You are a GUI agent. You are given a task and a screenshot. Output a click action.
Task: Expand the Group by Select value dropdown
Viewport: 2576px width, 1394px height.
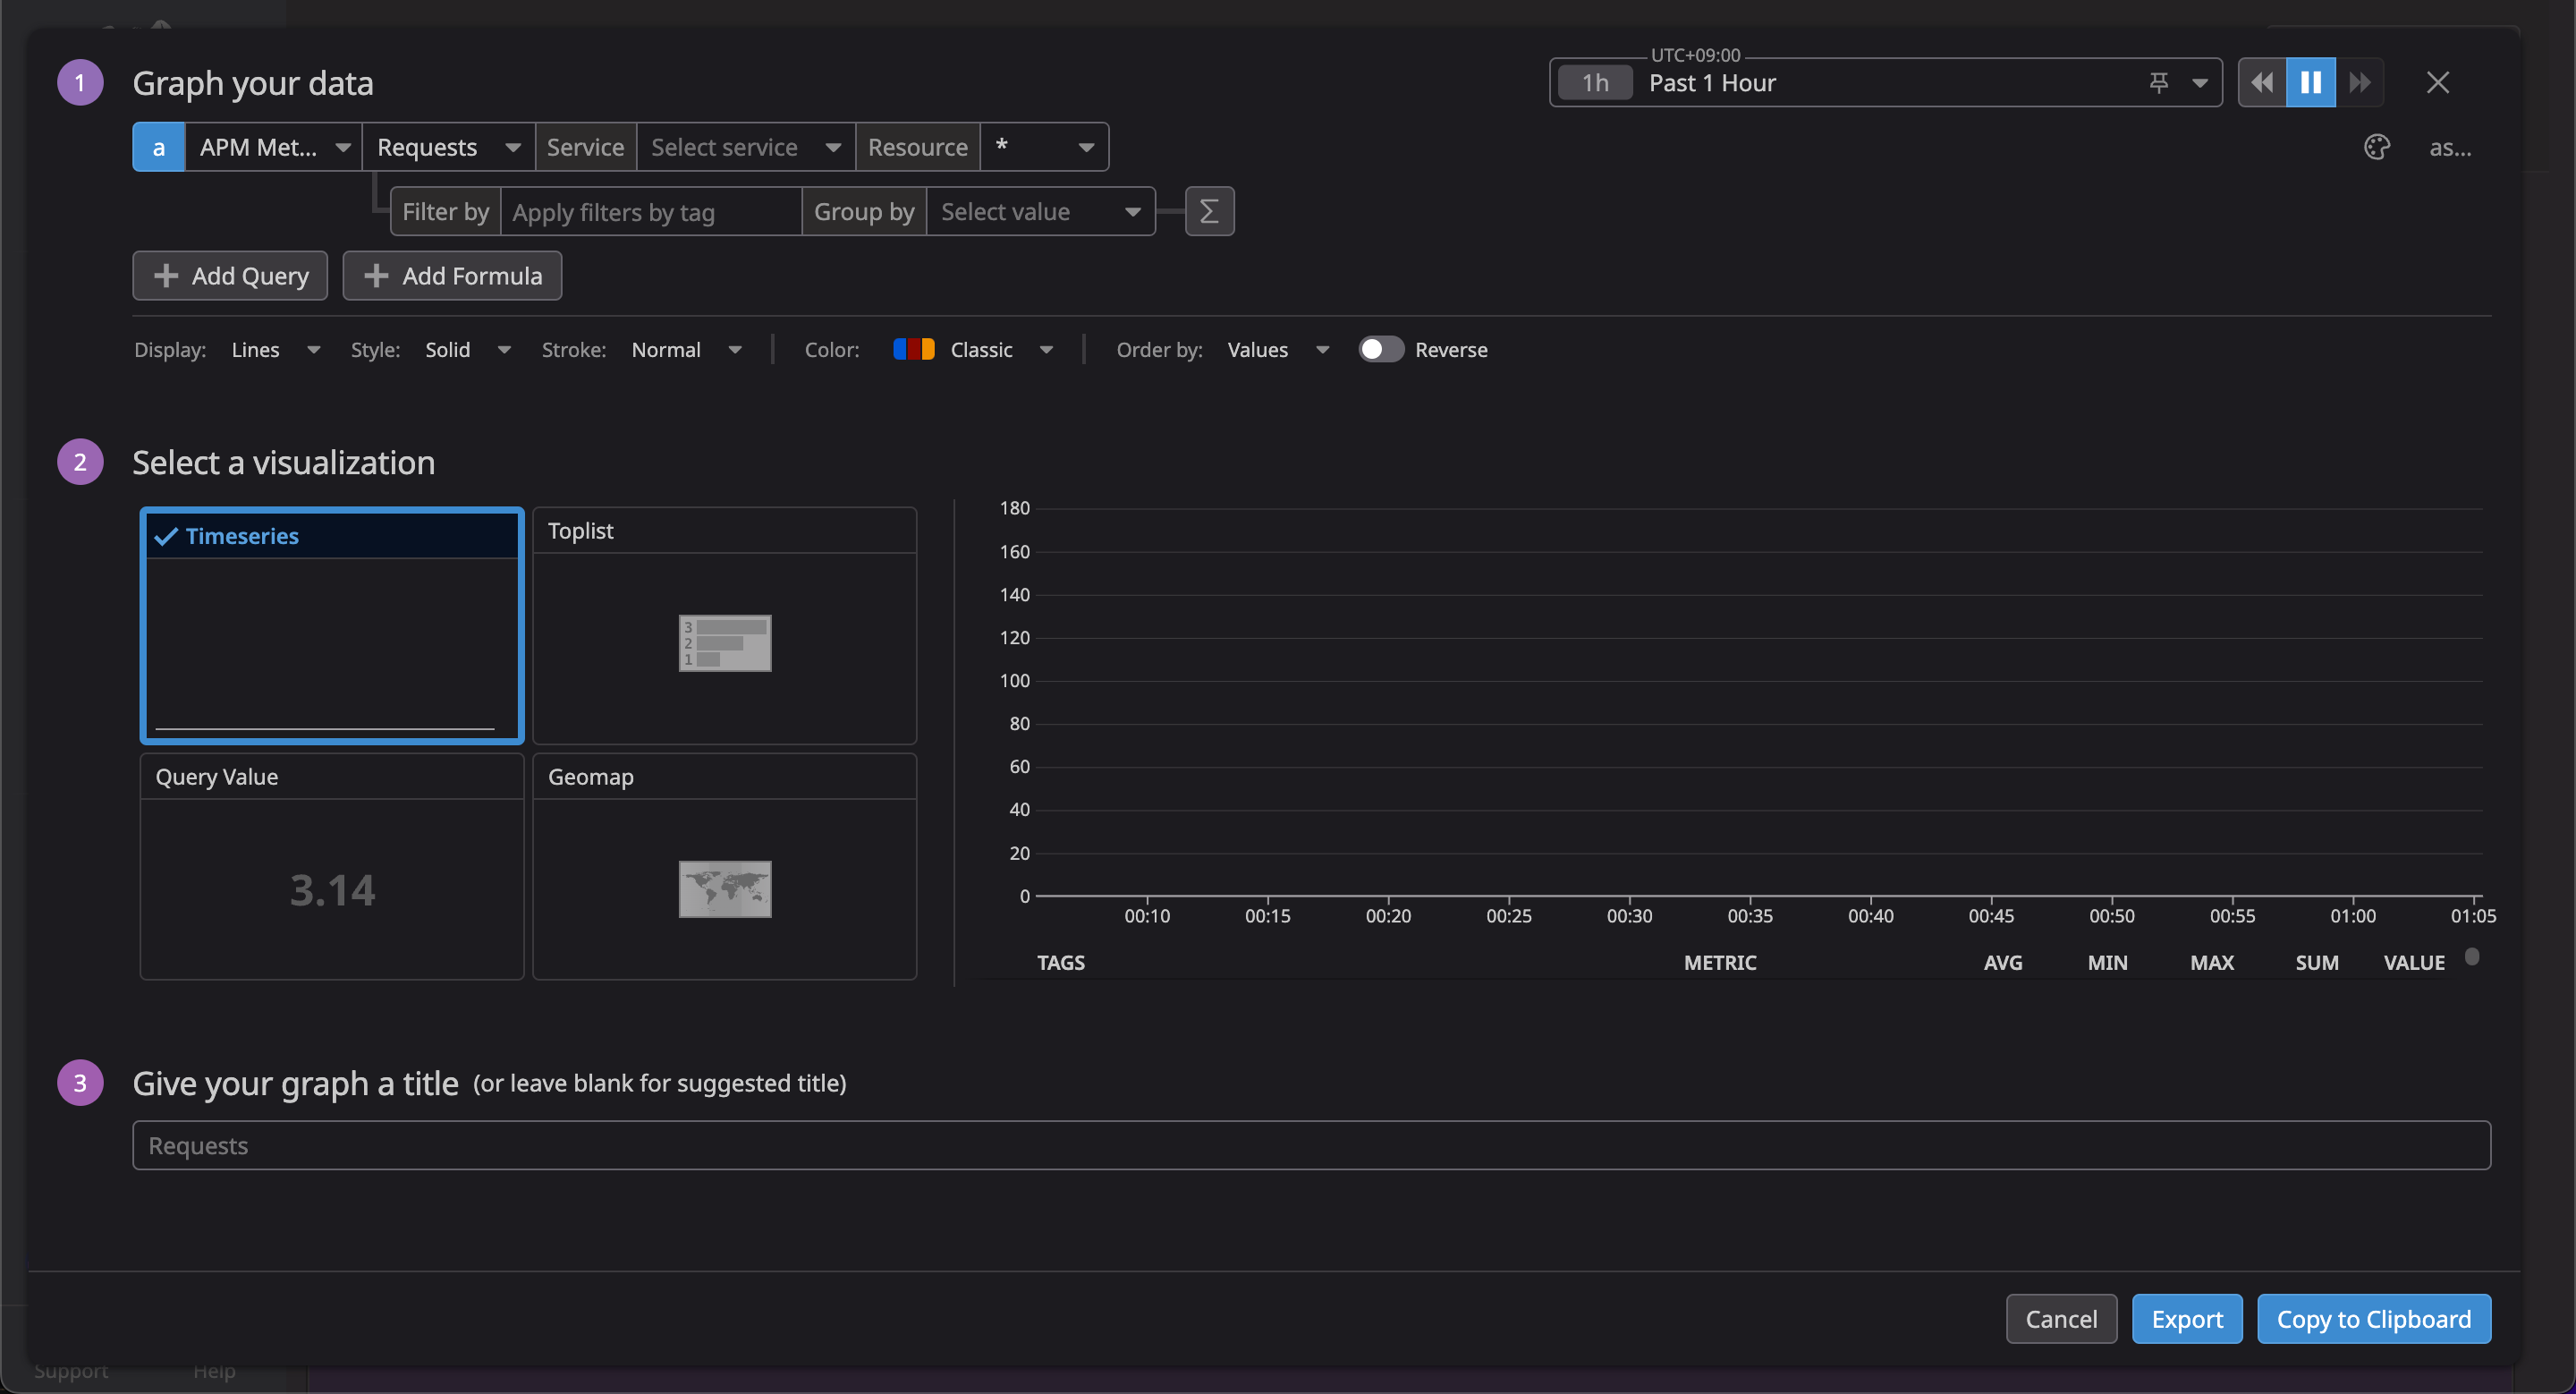1040,211
